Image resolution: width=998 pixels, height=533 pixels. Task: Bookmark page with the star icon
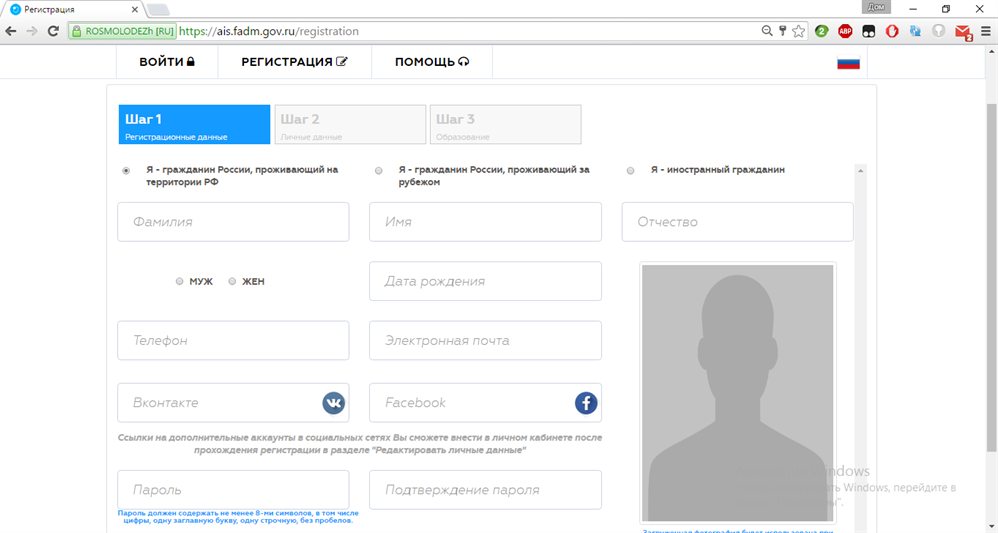coord(799,31)
